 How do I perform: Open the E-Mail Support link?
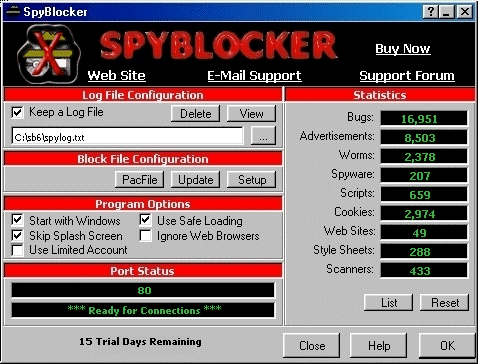pos(254,76)
